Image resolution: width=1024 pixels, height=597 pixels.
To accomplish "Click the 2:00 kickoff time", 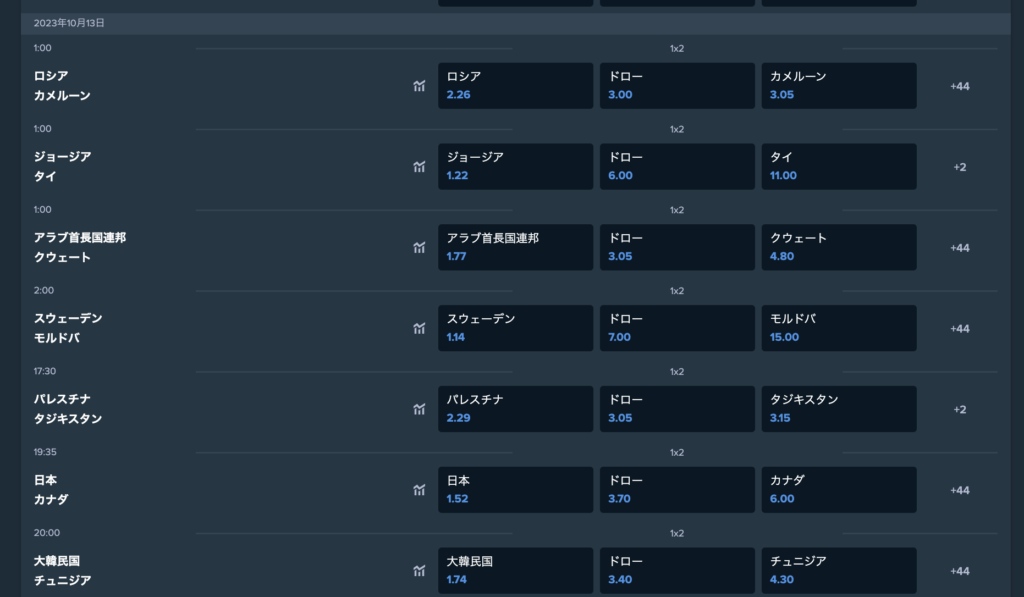I will pos(44,290).
